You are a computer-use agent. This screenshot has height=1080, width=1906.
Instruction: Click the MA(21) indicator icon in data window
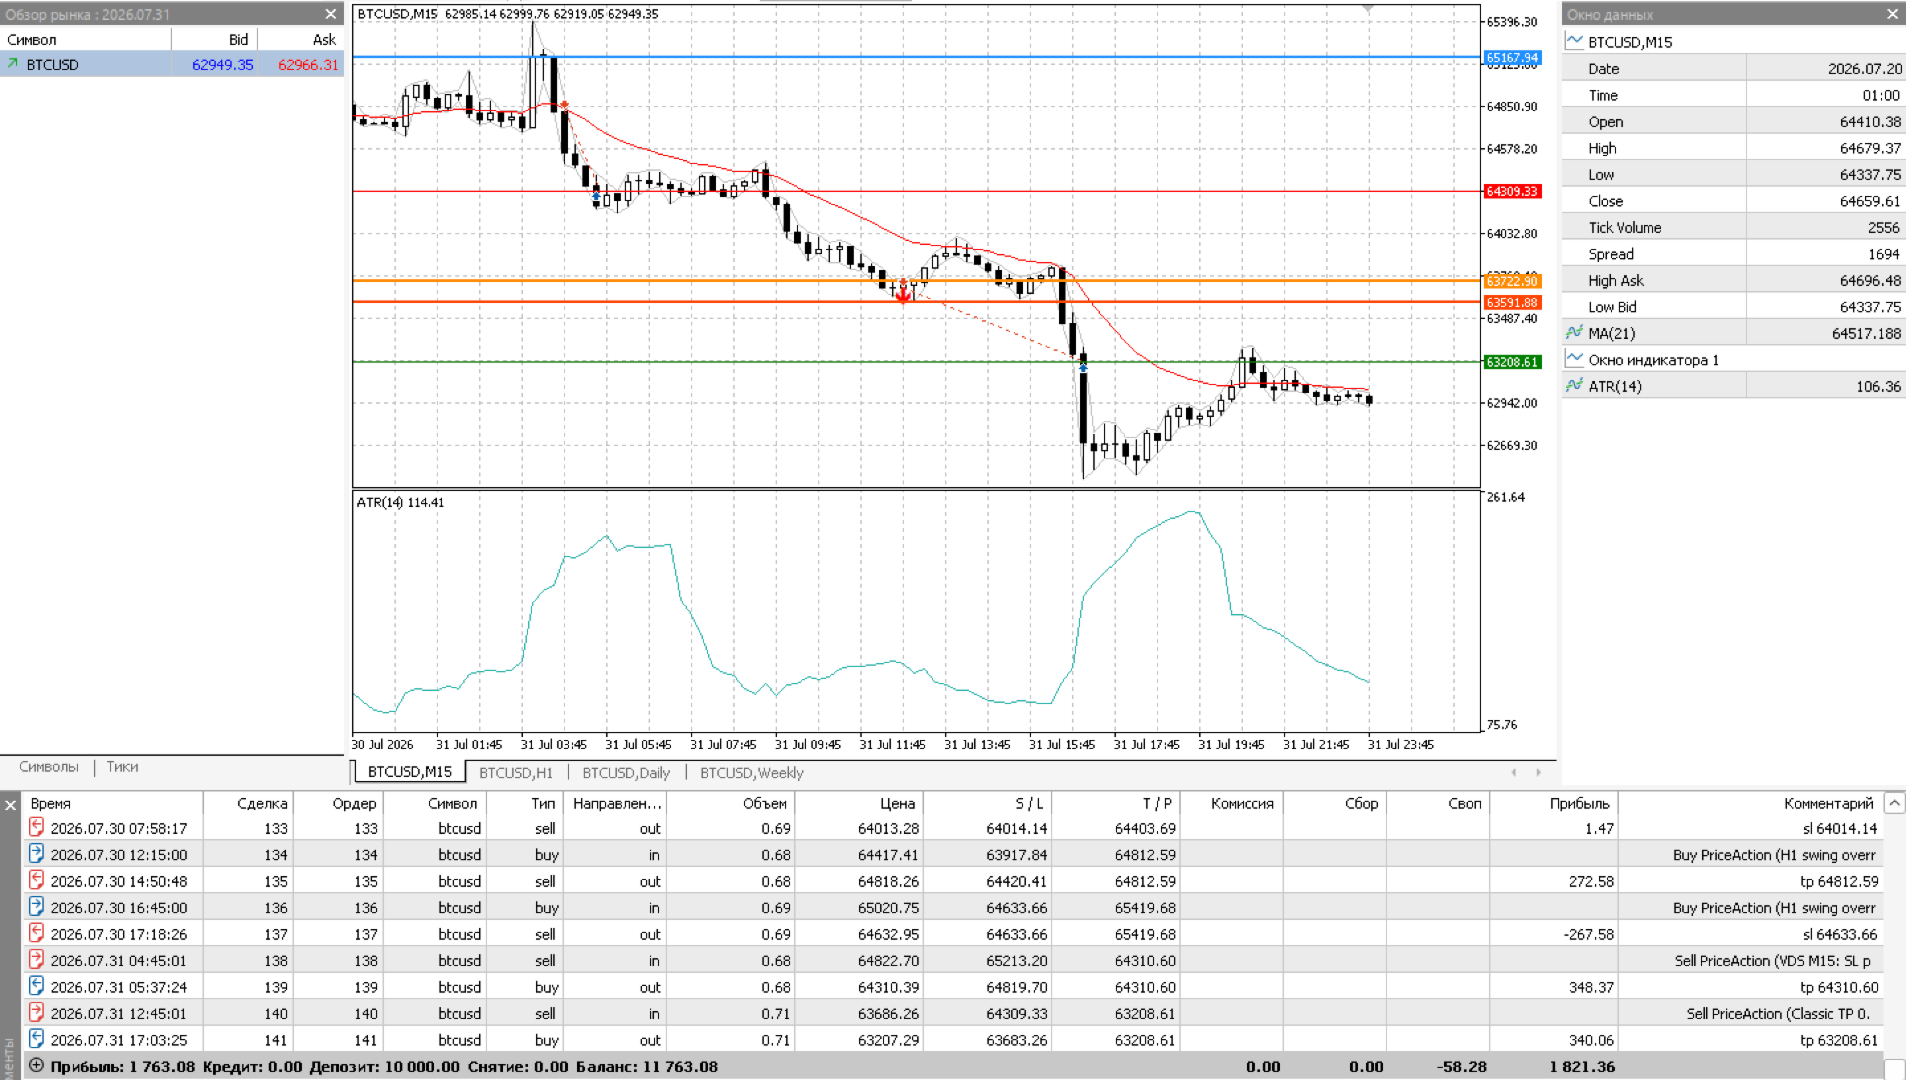tap(1574, 333)
